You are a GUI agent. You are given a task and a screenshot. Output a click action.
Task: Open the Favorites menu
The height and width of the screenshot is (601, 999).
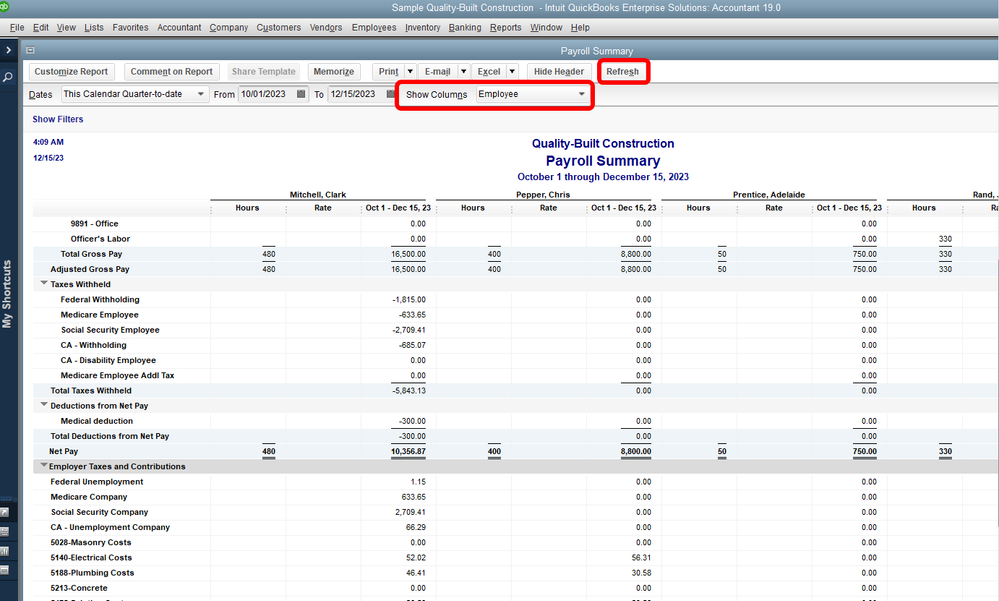130,27
